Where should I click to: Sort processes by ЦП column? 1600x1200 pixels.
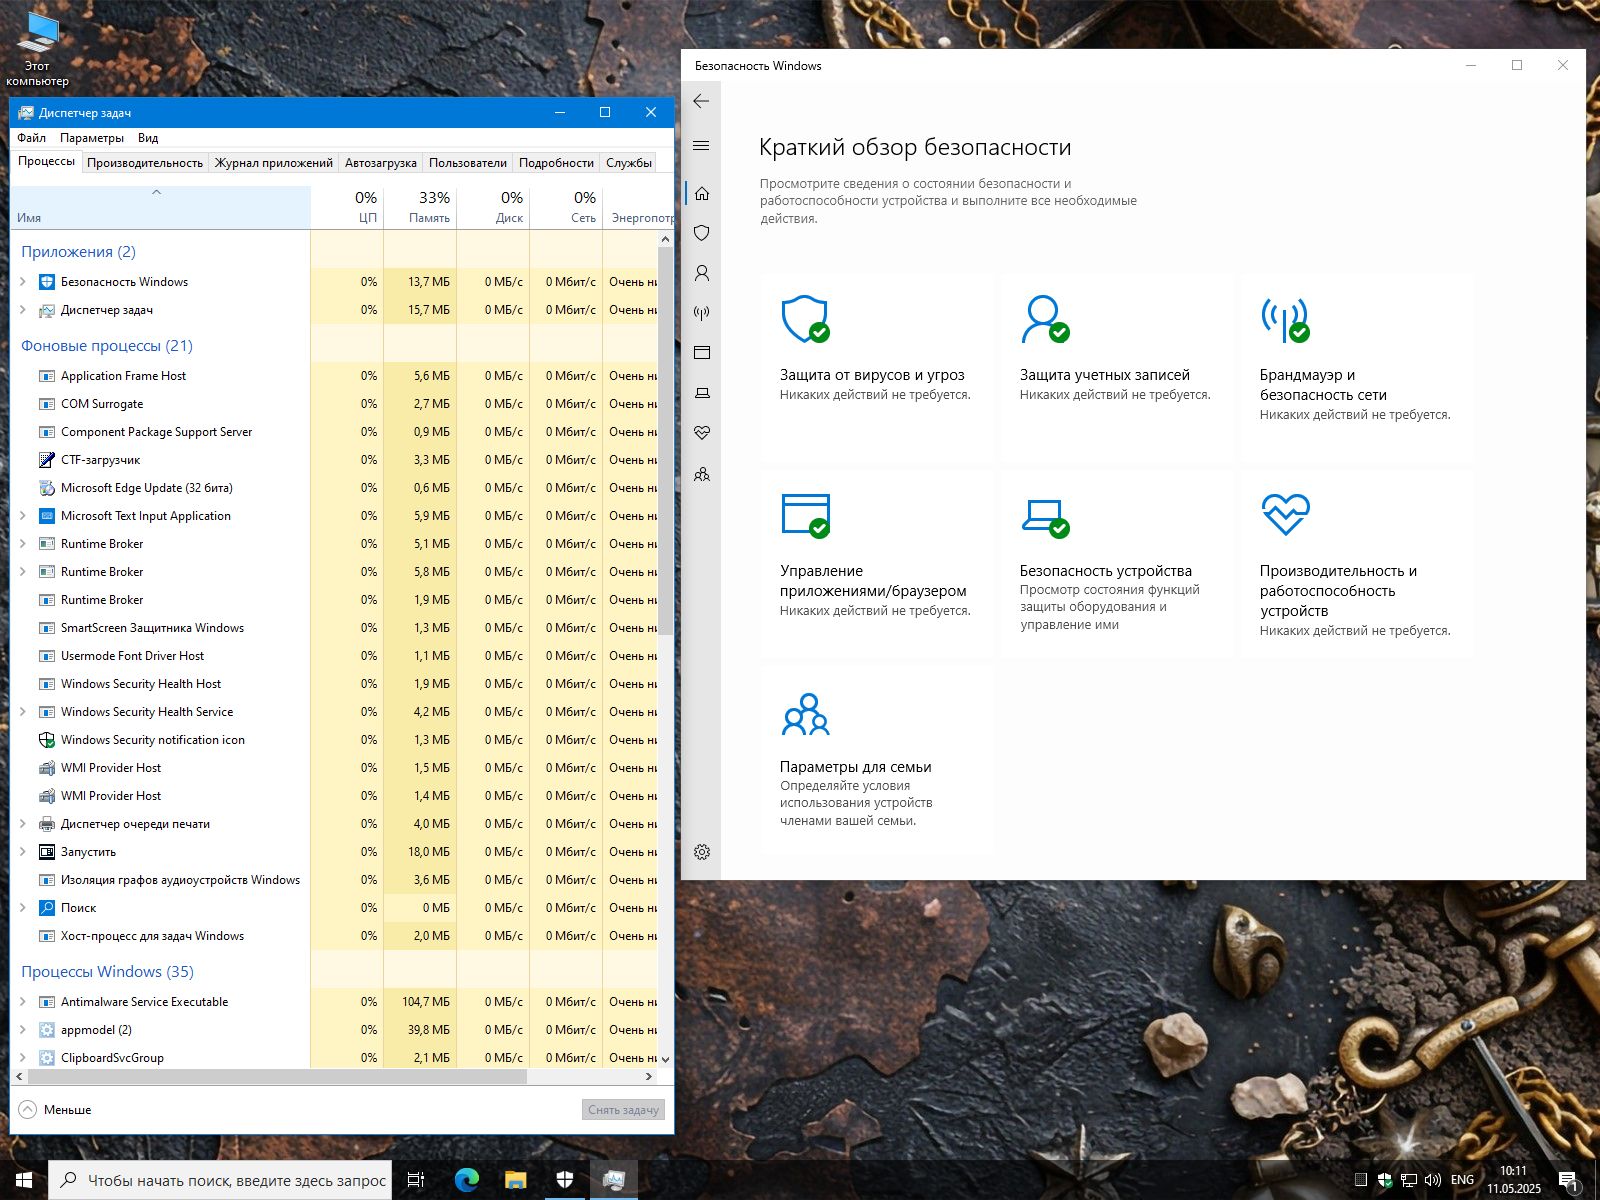click(347, 207)
